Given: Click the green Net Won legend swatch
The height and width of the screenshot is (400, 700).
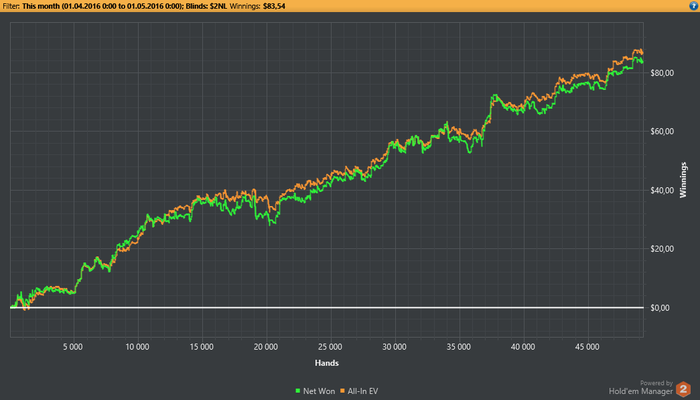Looking at the screenshot, I should [x=298, y=391].
